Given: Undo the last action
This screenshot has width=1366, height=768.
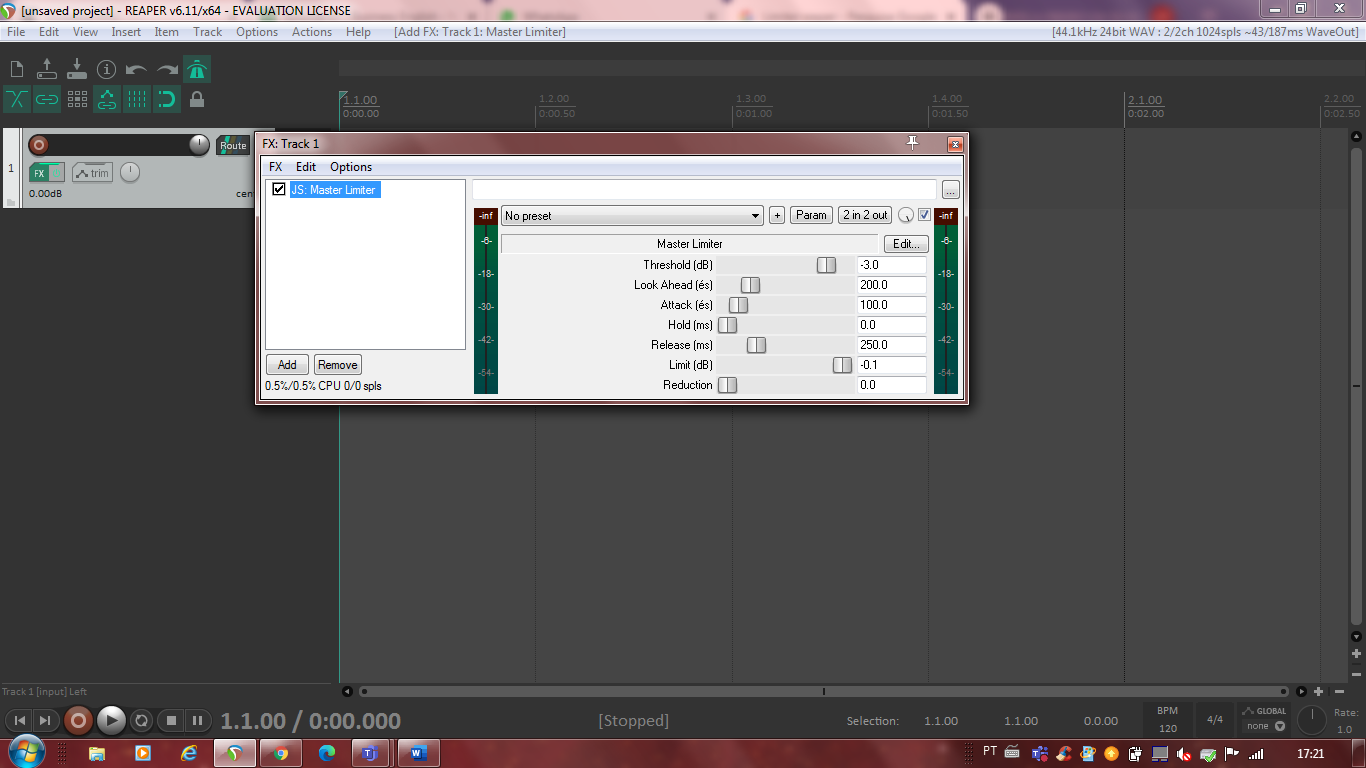Looking at the screenshot, I should [x=137, y=69].
